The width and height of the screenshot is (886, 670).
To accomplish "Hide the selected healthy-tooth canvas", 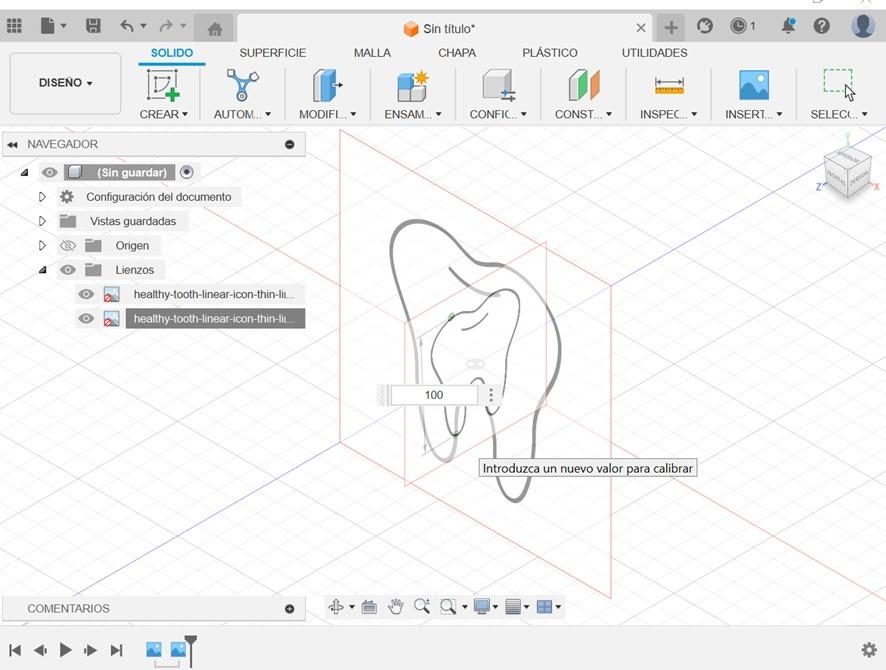I will [86, 319].
